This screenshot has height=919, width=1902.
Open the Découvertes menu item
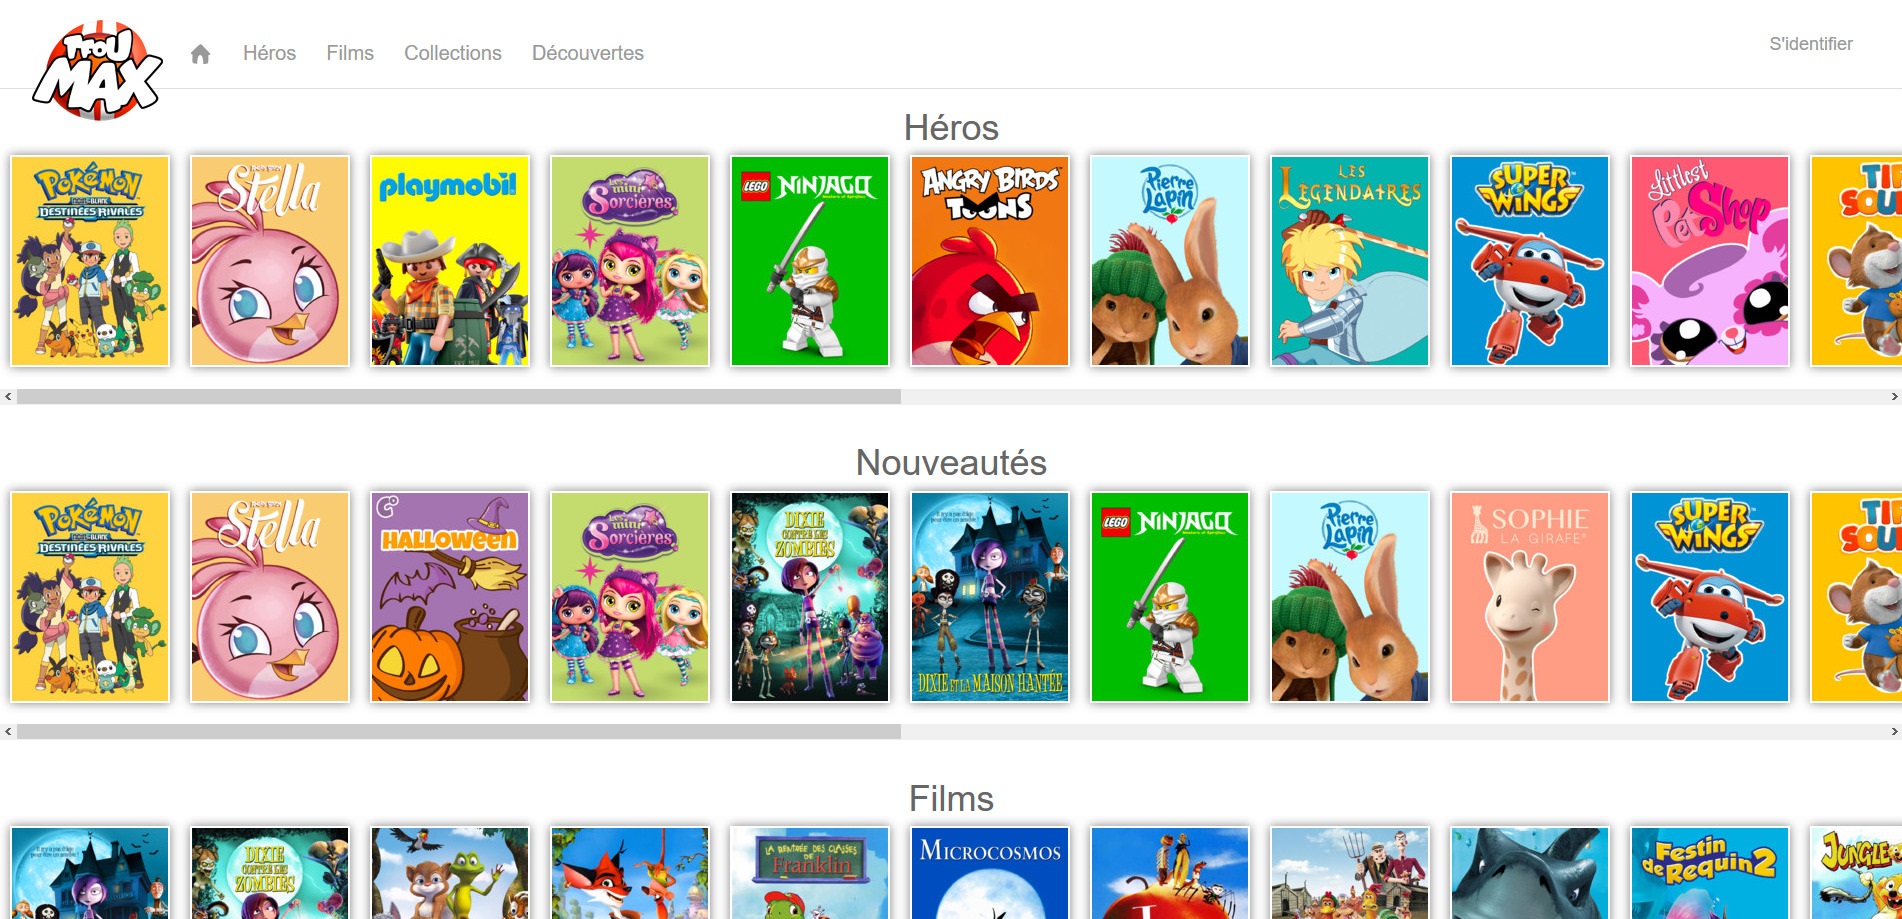point(588,53)
